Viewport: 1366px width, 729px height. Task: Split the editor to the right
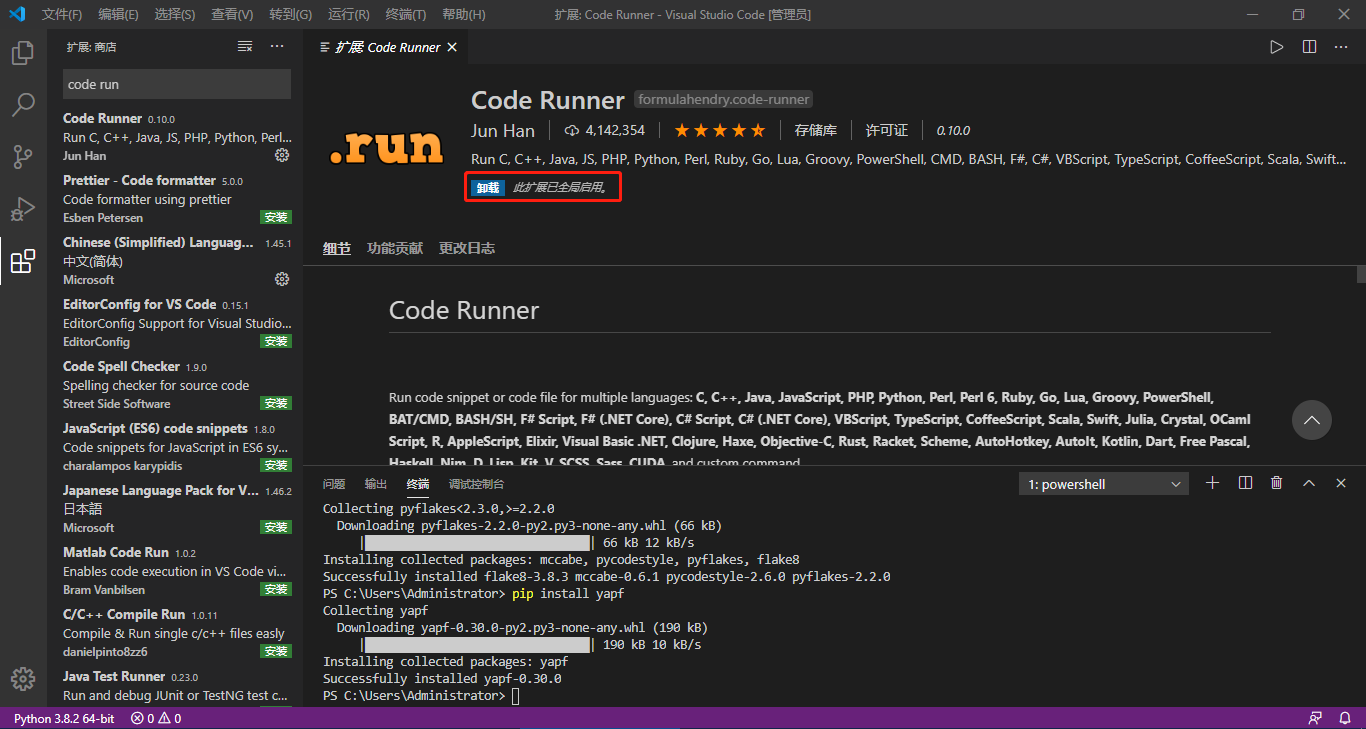1310,47
